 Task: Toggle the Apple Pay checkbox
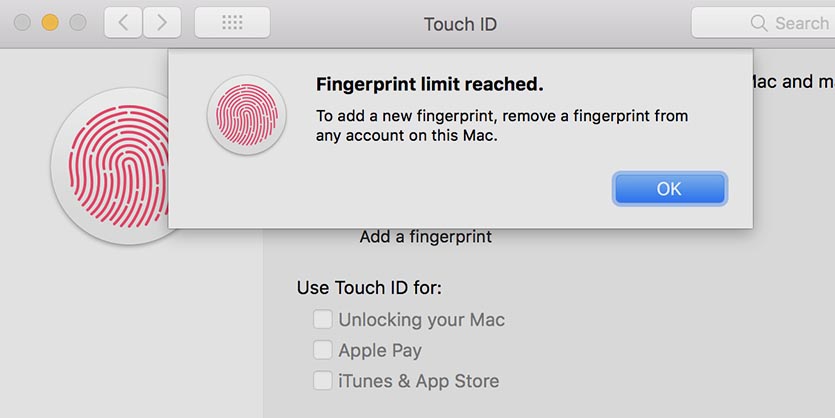point(323,350)
